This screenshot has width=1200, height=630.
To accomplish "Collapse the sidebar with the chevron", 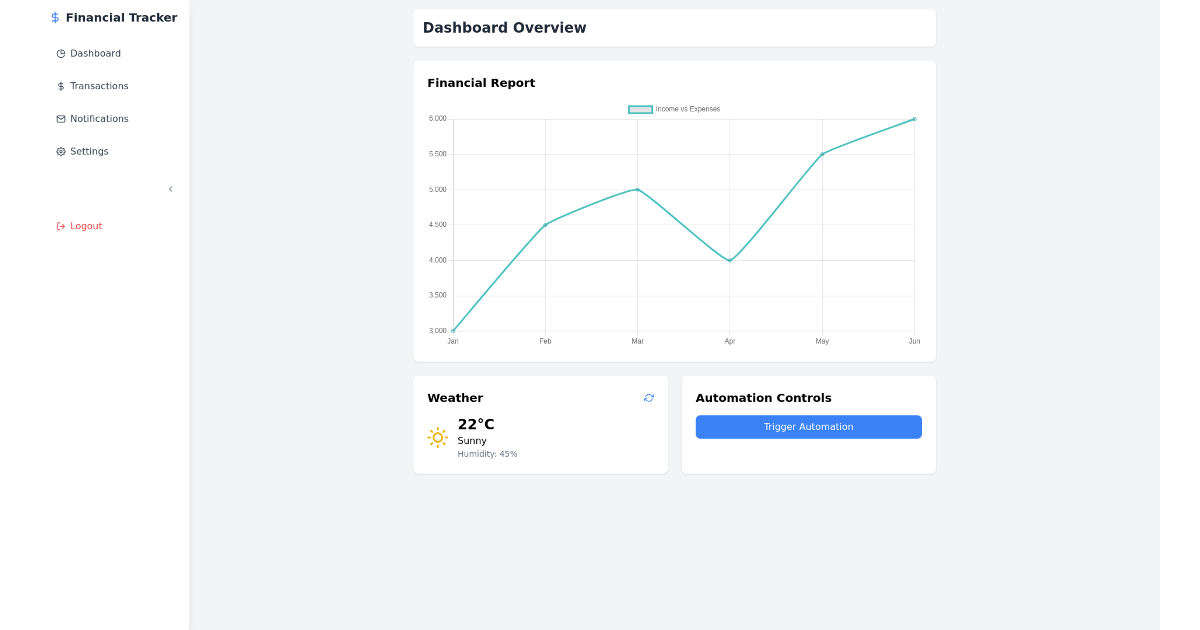I will [170, 189].
